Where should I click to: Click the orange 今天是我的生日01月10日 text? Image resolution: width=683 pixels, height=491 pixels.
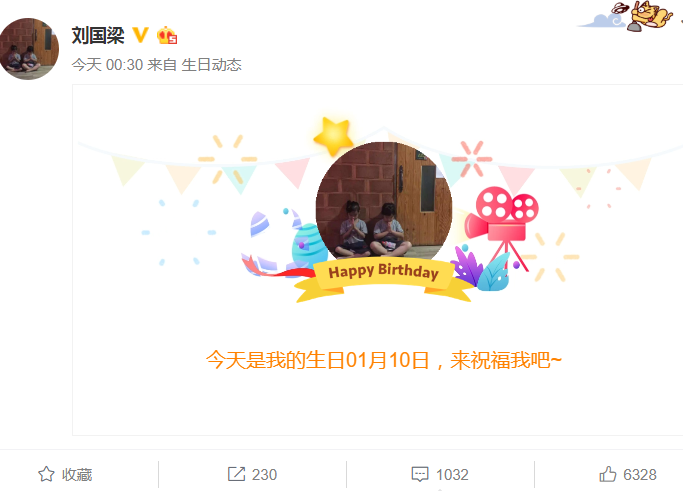pyautogui.click(x=318, y=360)
